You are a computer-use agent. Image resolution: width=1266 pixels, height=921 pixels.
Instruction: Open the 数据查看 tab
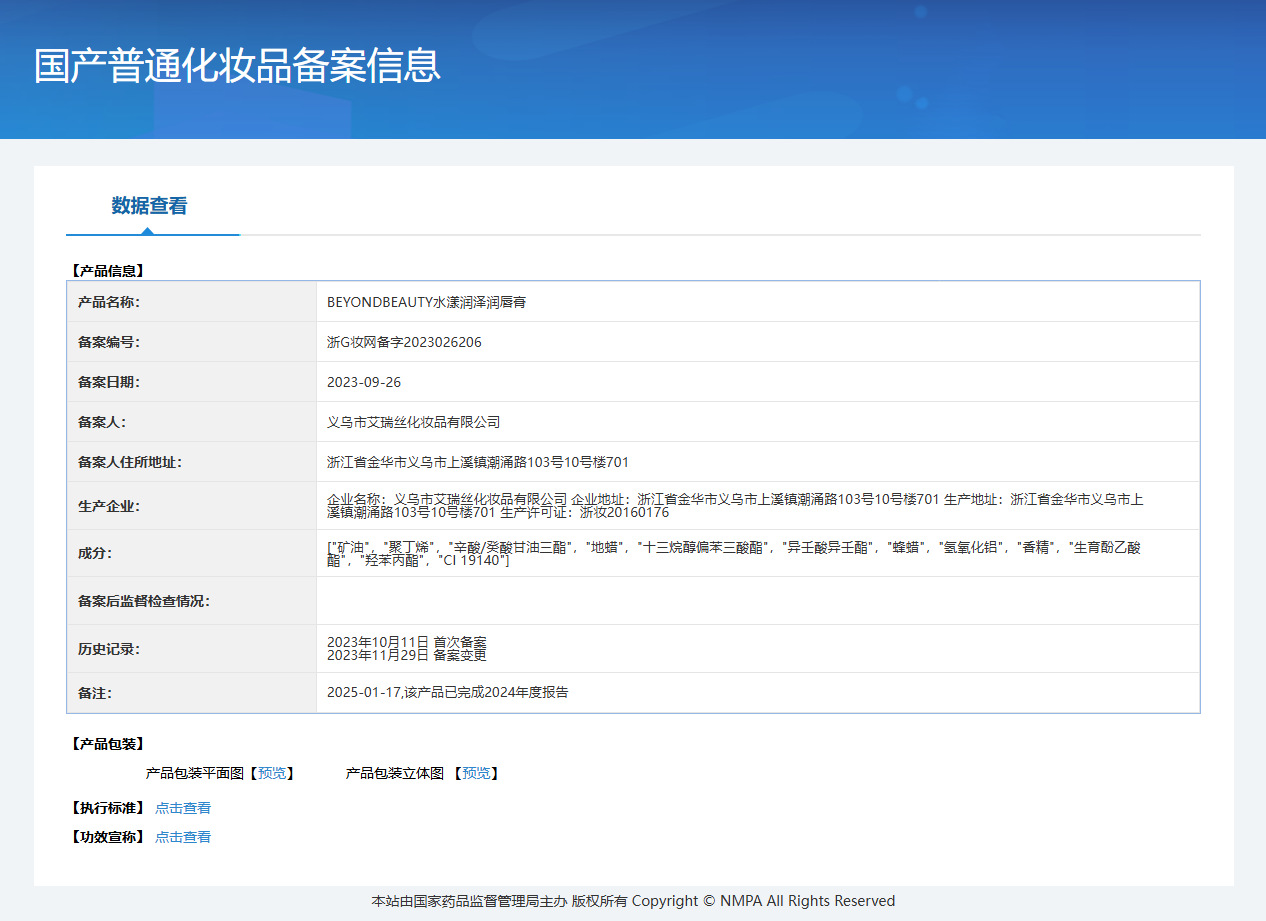150,206
